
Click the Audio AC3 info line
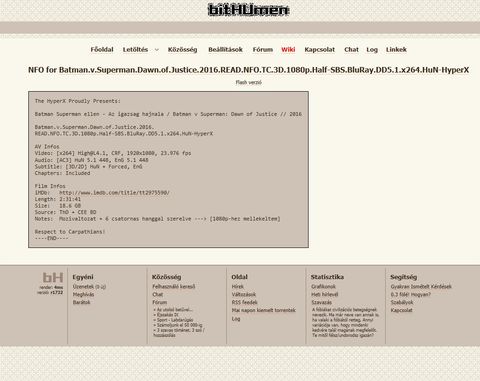tap(91, 160)
